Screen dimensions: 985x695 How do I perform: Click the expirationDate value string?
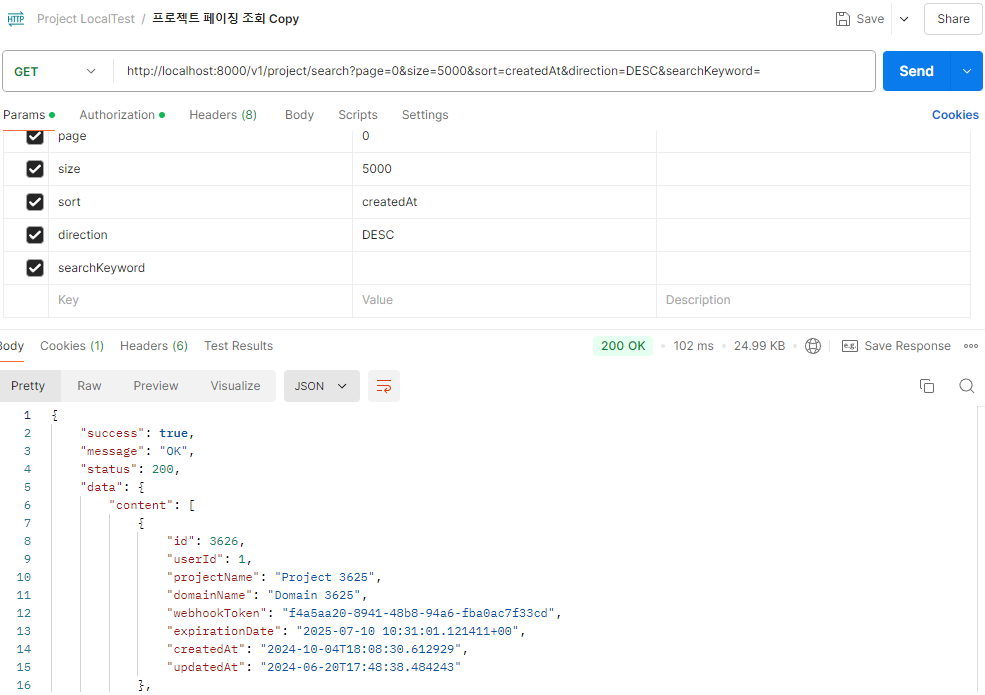tap(407, 631)
